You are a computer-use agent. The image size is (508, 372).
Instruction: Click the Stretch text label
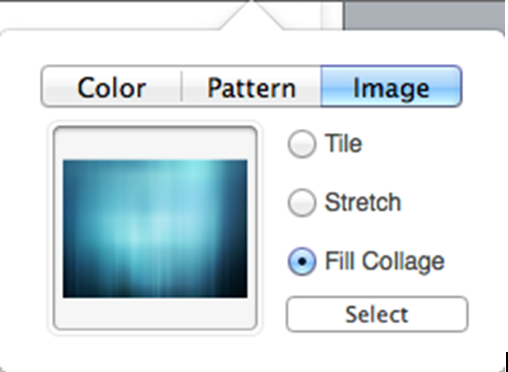coord(363,202)
